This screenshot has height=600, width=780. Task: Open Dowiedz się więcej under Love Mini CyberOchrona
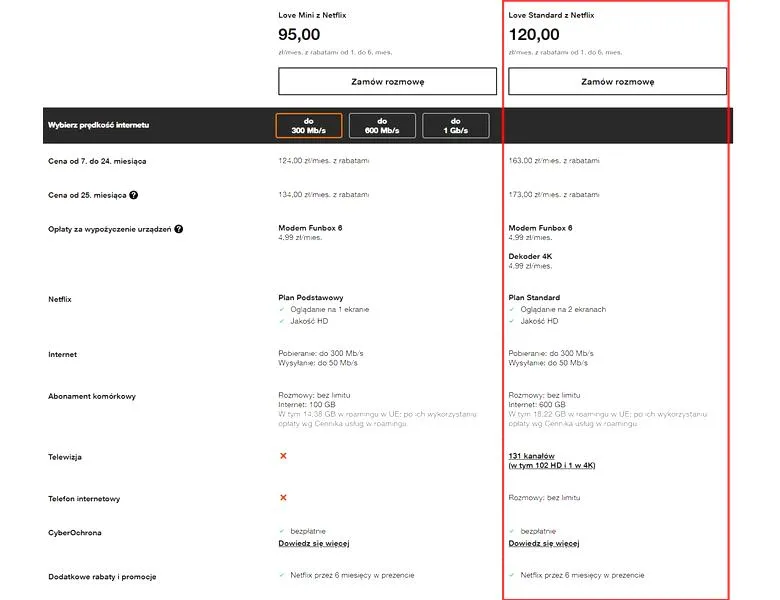click(314, 543)
